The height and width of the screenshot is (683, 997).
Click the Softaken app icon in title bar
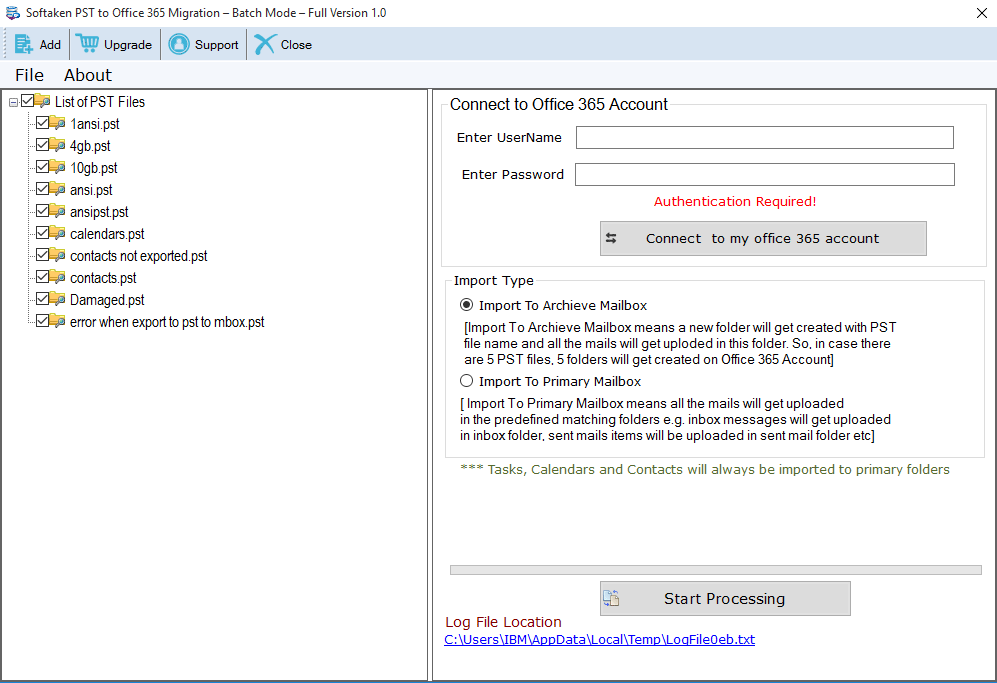tap(13, 13)
